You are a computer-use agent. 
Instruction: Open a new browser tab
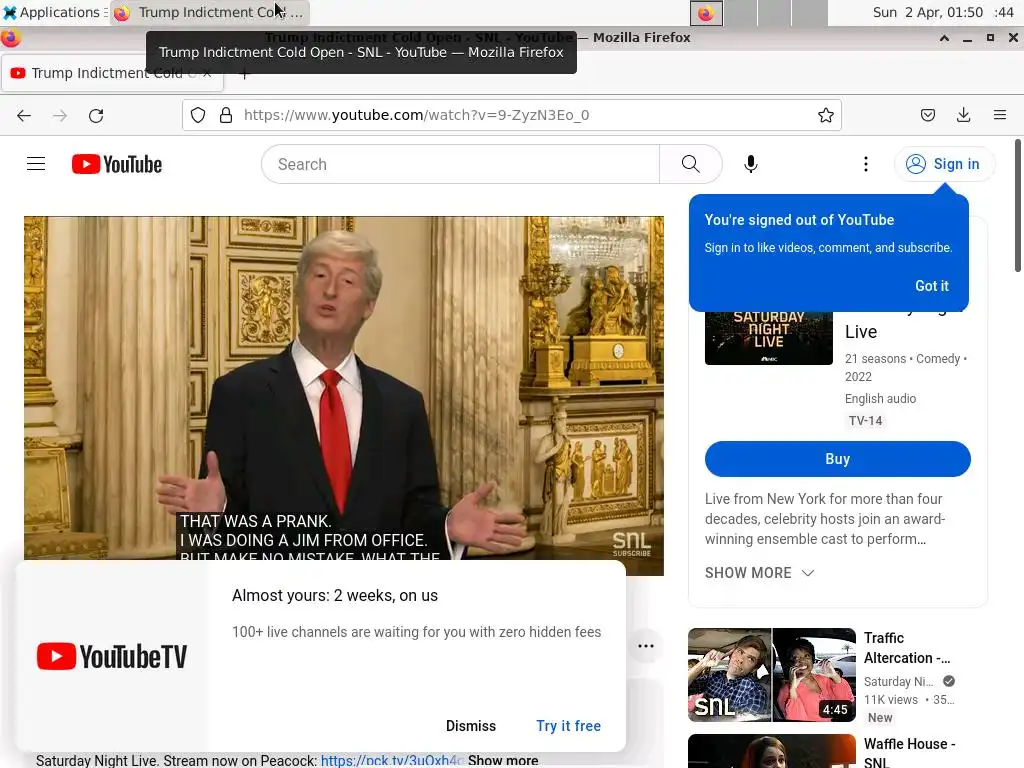(x=244, y=74)
